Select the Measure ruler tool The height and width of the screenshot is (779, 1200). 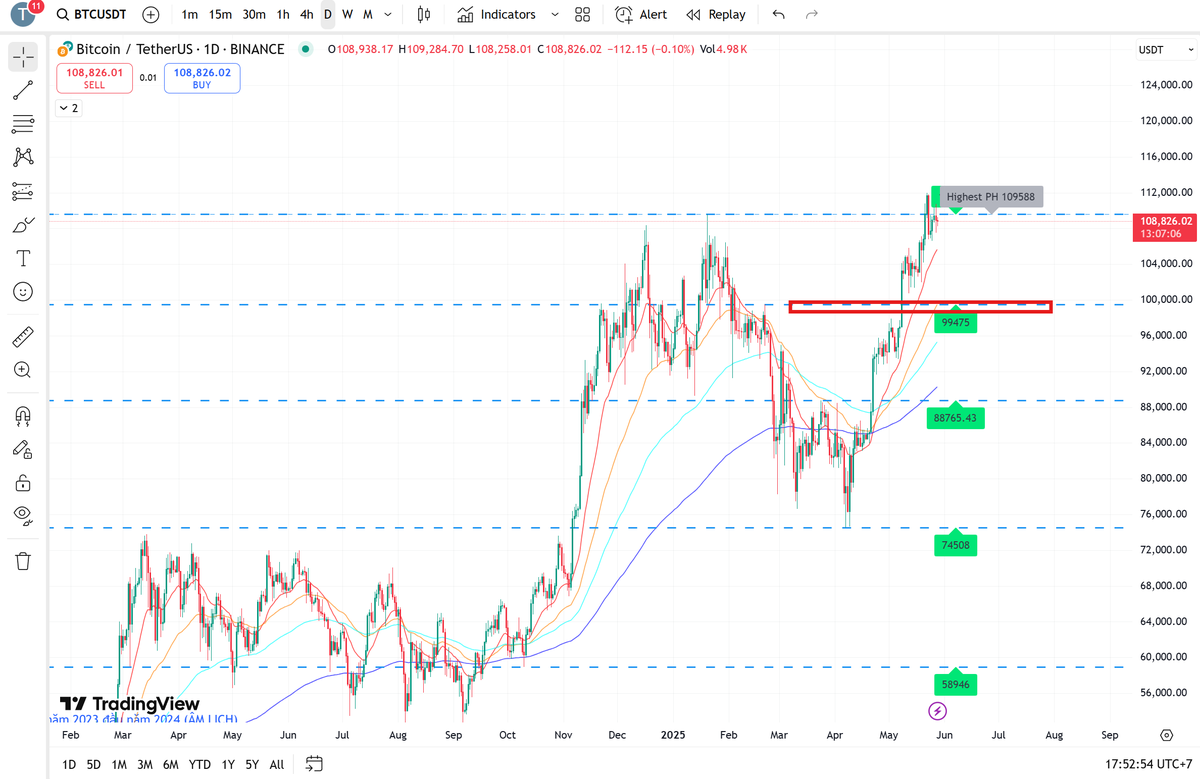[x=22, y=336]
